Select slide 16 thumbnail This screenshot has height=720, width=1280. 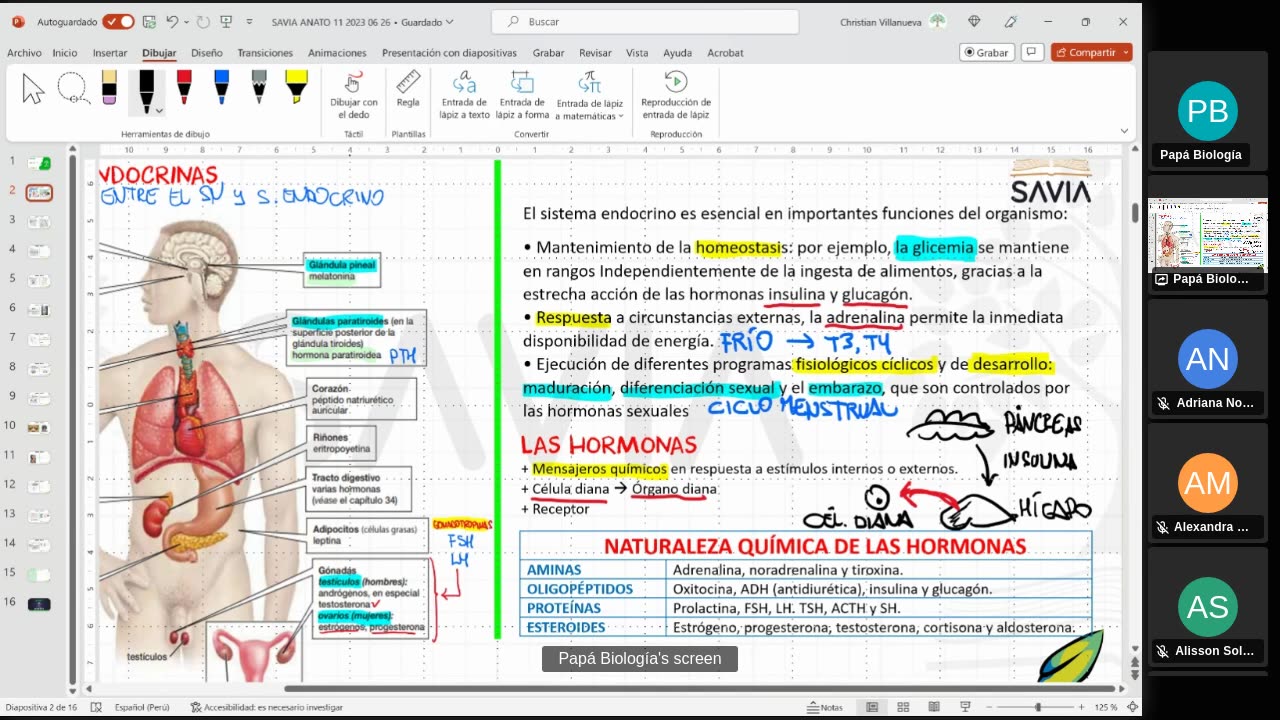(40, 604)
